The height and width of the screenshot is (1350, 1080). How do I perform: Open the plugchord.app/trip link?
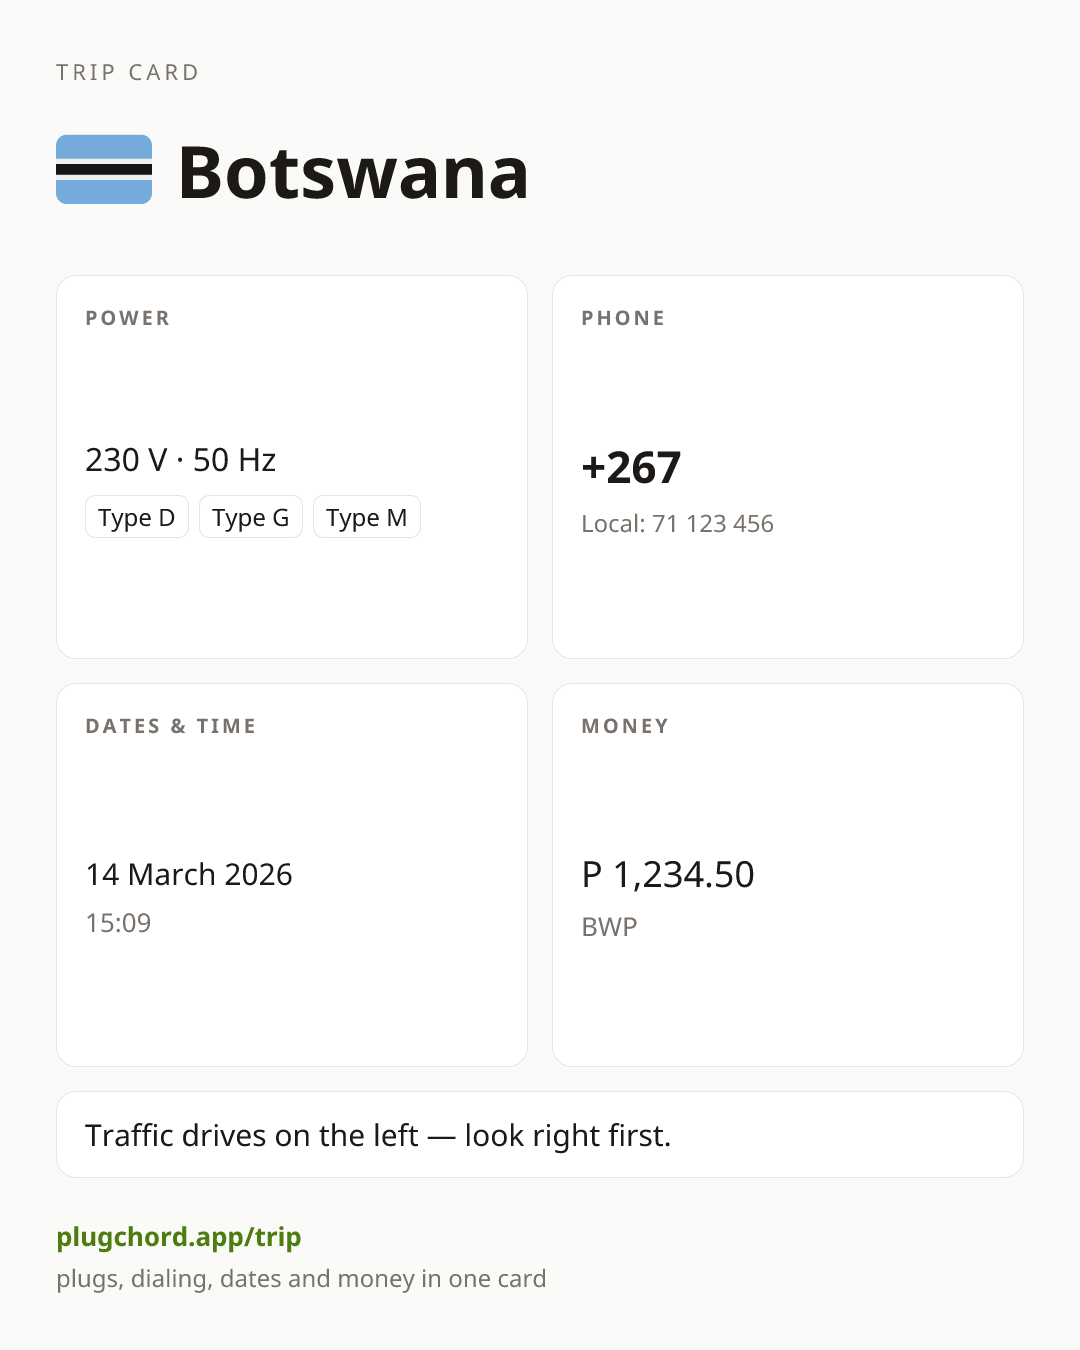[x=179, y=1237]
